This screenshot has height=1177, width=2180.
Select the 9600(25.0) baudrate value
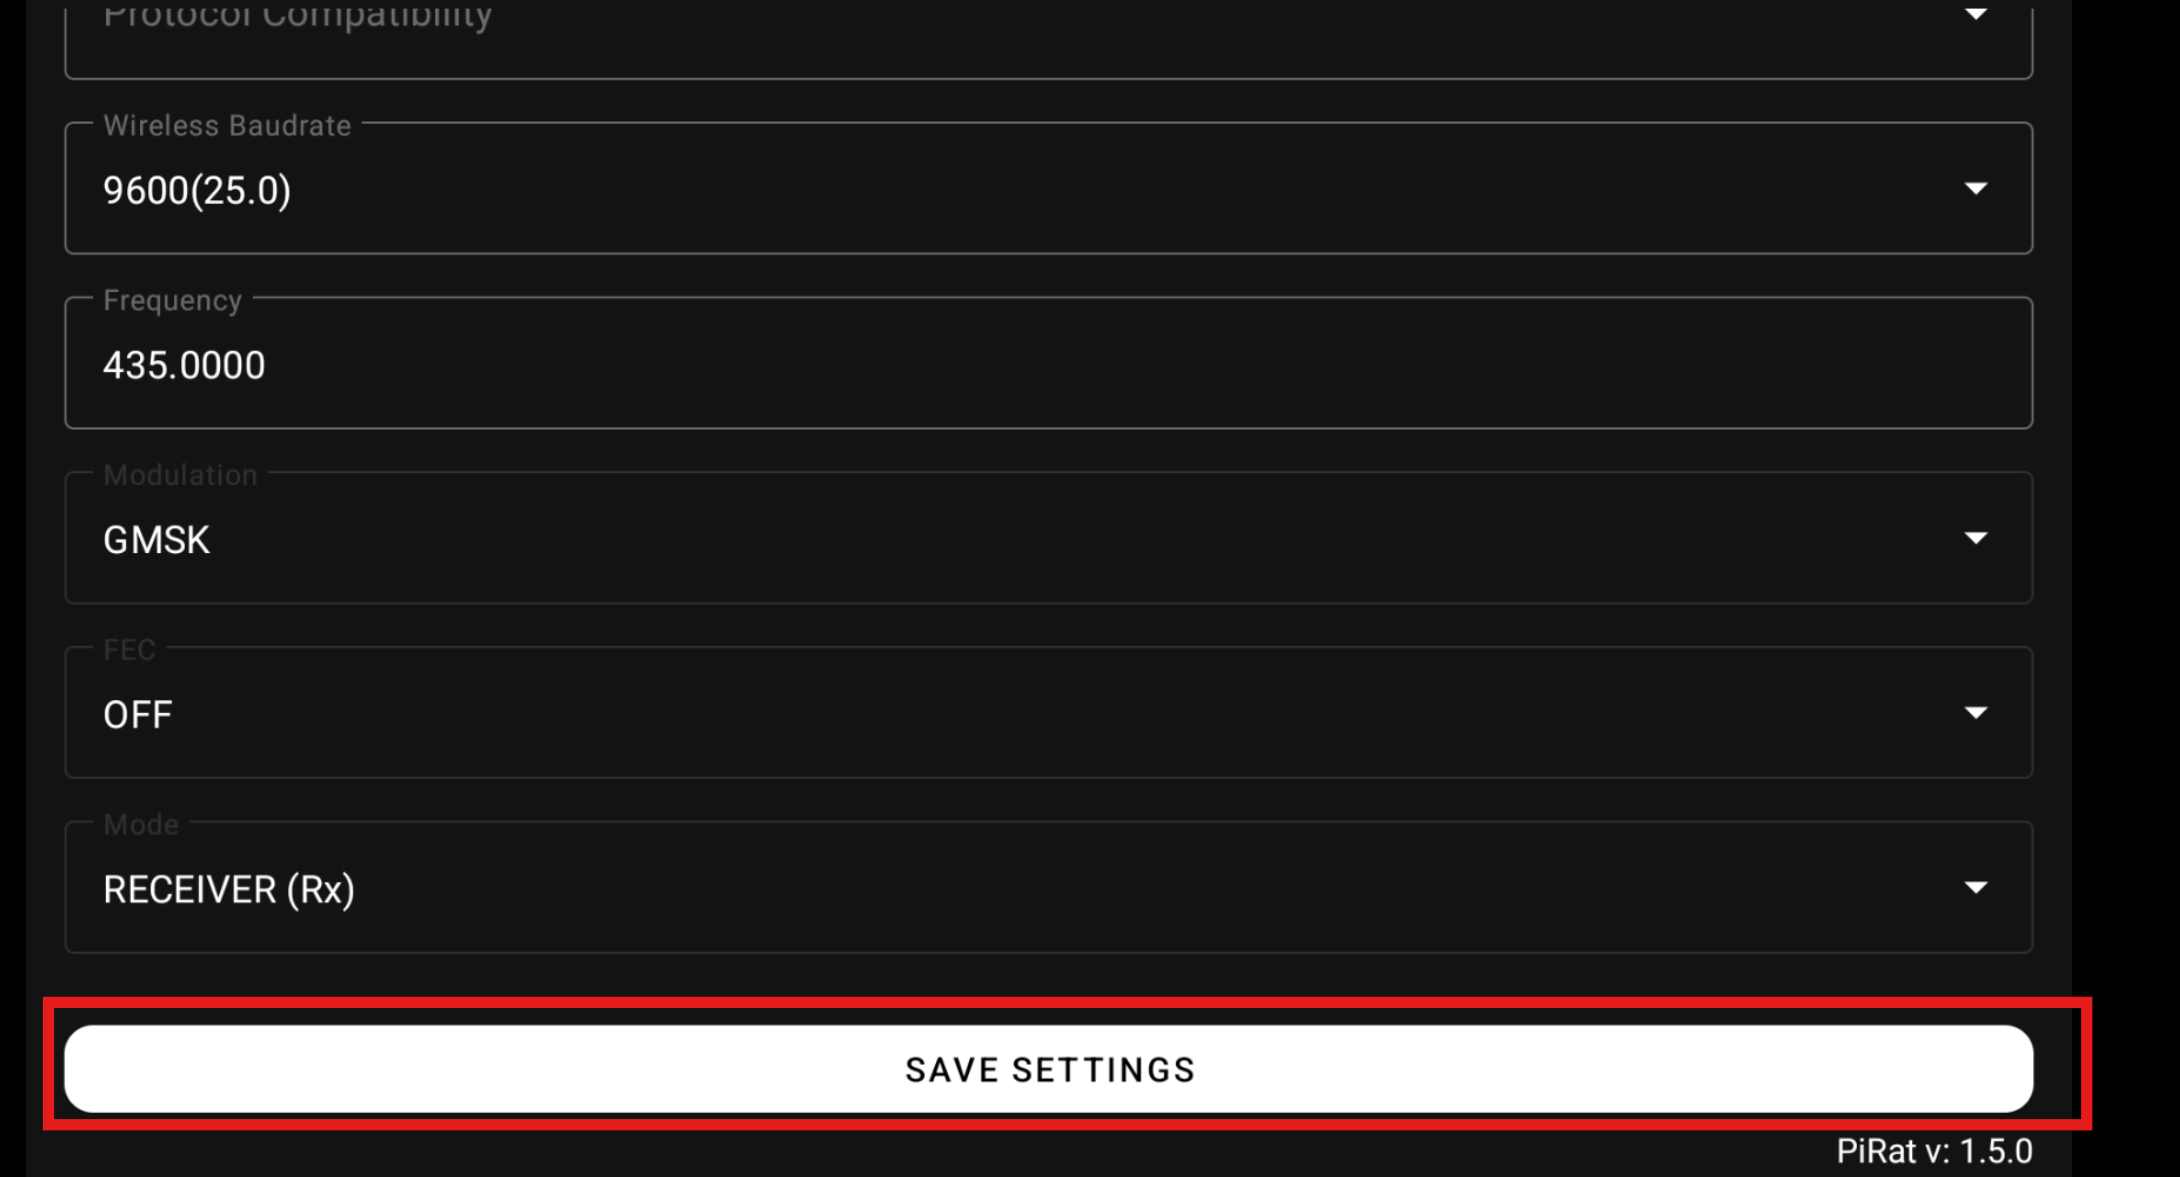point(197,190)
